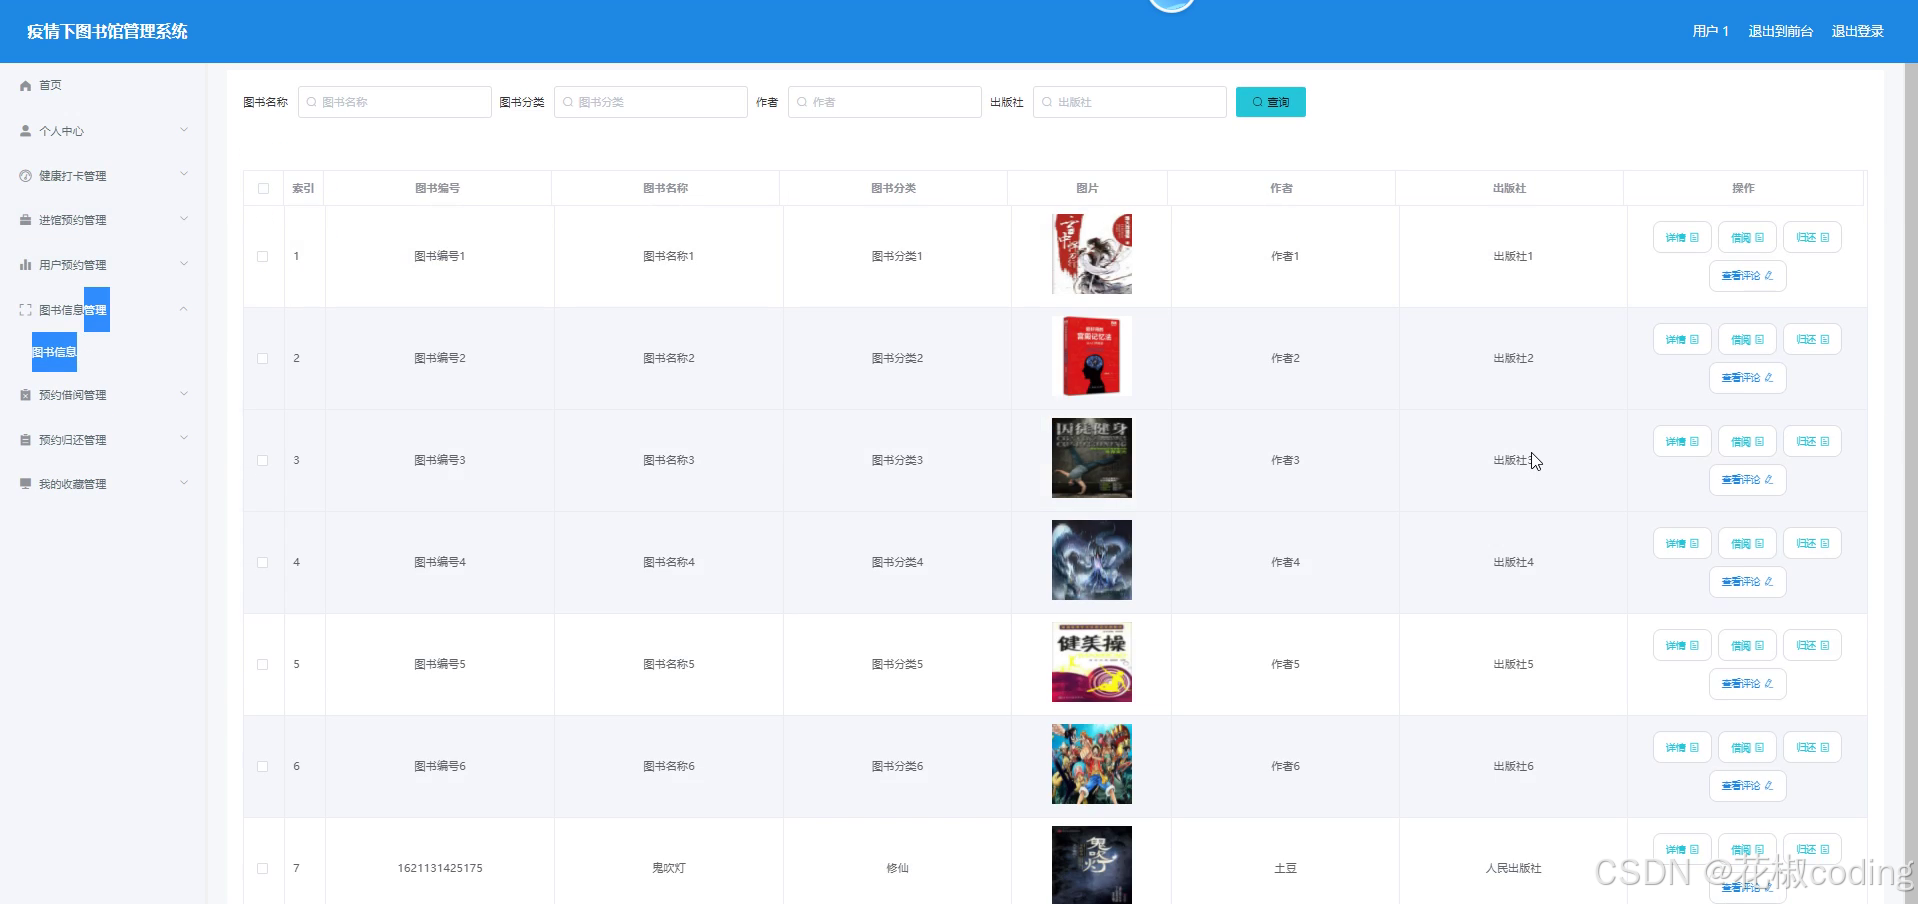The width and height of the screenshot is (1918, 904).
Task: Click 退出到前台 in the header
Action: point(1780,31)
